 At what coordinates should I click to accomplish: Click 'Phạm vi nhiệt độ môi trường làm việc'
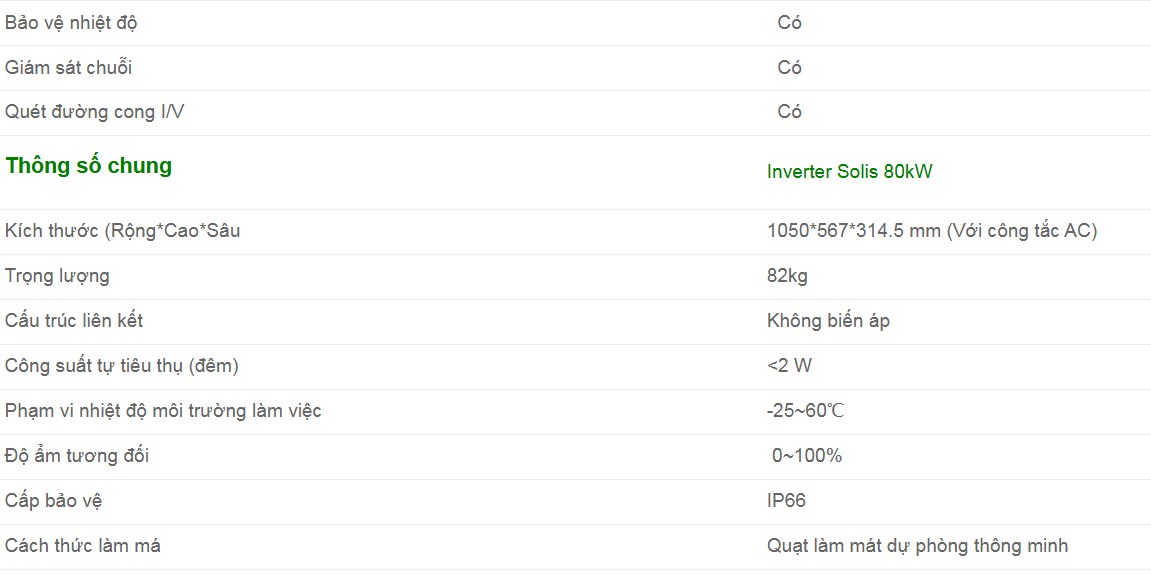click(x=163, y=411)
